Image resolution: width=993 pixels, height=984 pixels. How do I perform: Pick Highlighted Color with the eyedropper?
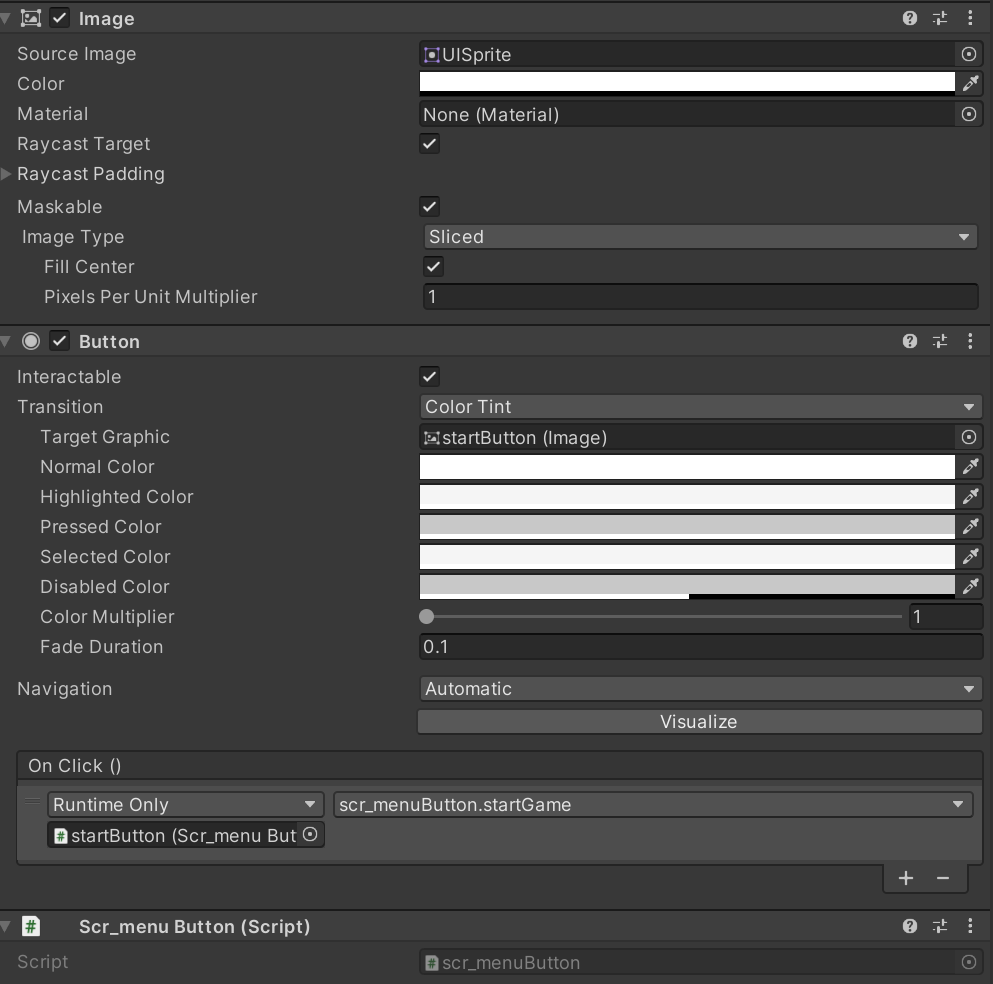969,497
